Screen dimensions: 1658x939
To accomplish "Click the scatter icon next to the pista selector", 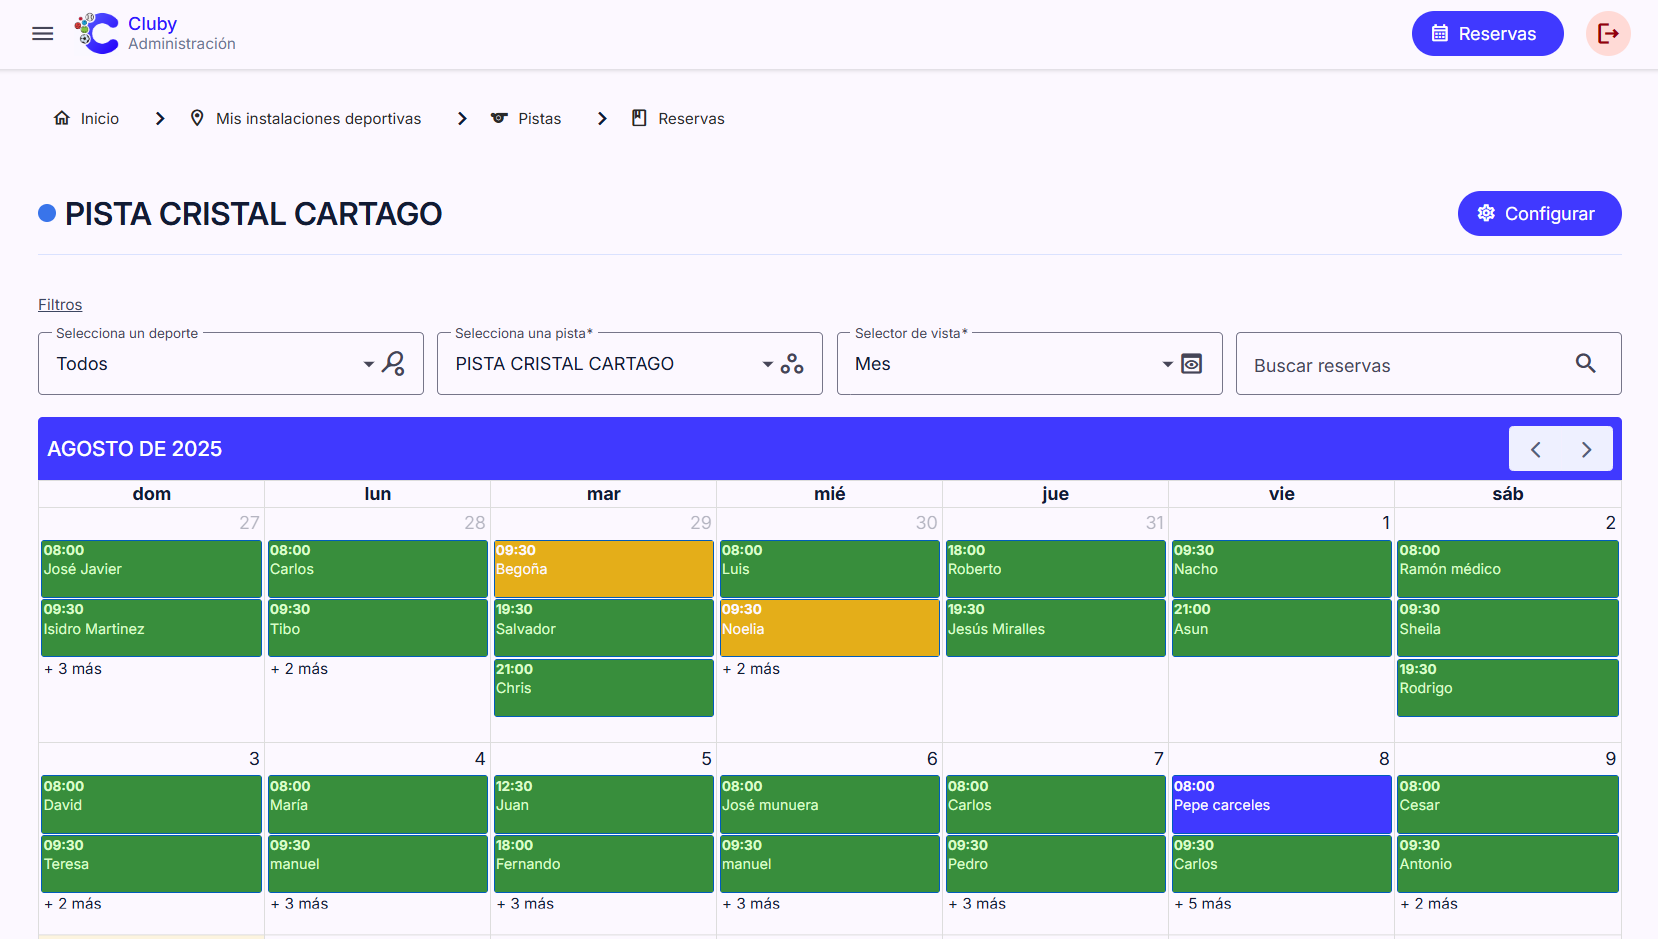I will [x=792, y=363].
